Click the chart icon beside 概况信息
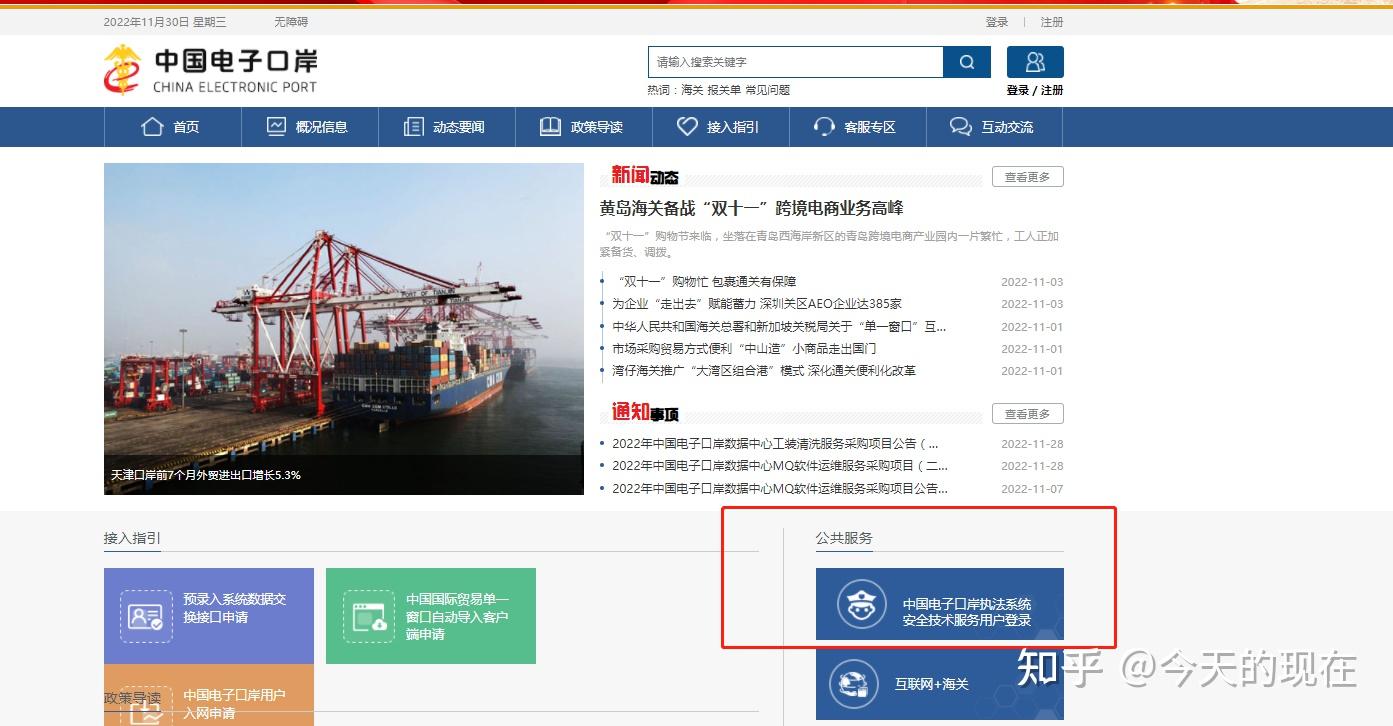This screenshot has height=726, width=1393. click(x=277, y=127)
